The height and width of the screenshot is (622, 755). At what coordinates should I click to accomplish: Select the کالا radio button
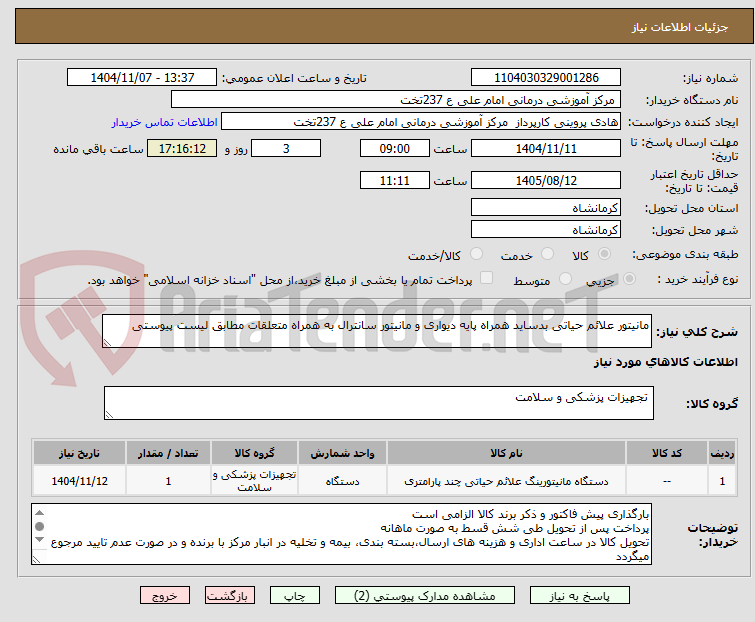604,254
